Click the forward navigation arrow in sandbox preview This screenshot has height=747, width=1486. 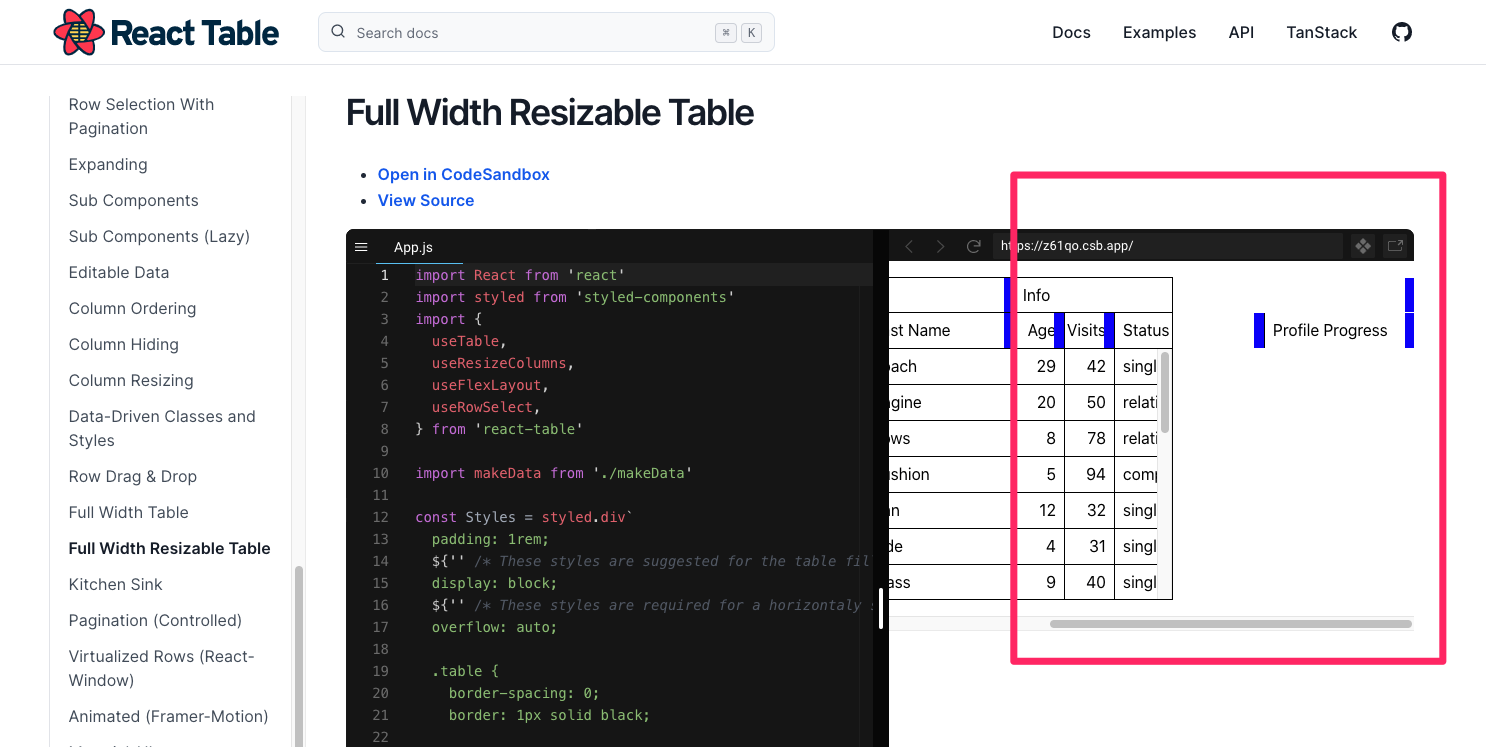941,245
